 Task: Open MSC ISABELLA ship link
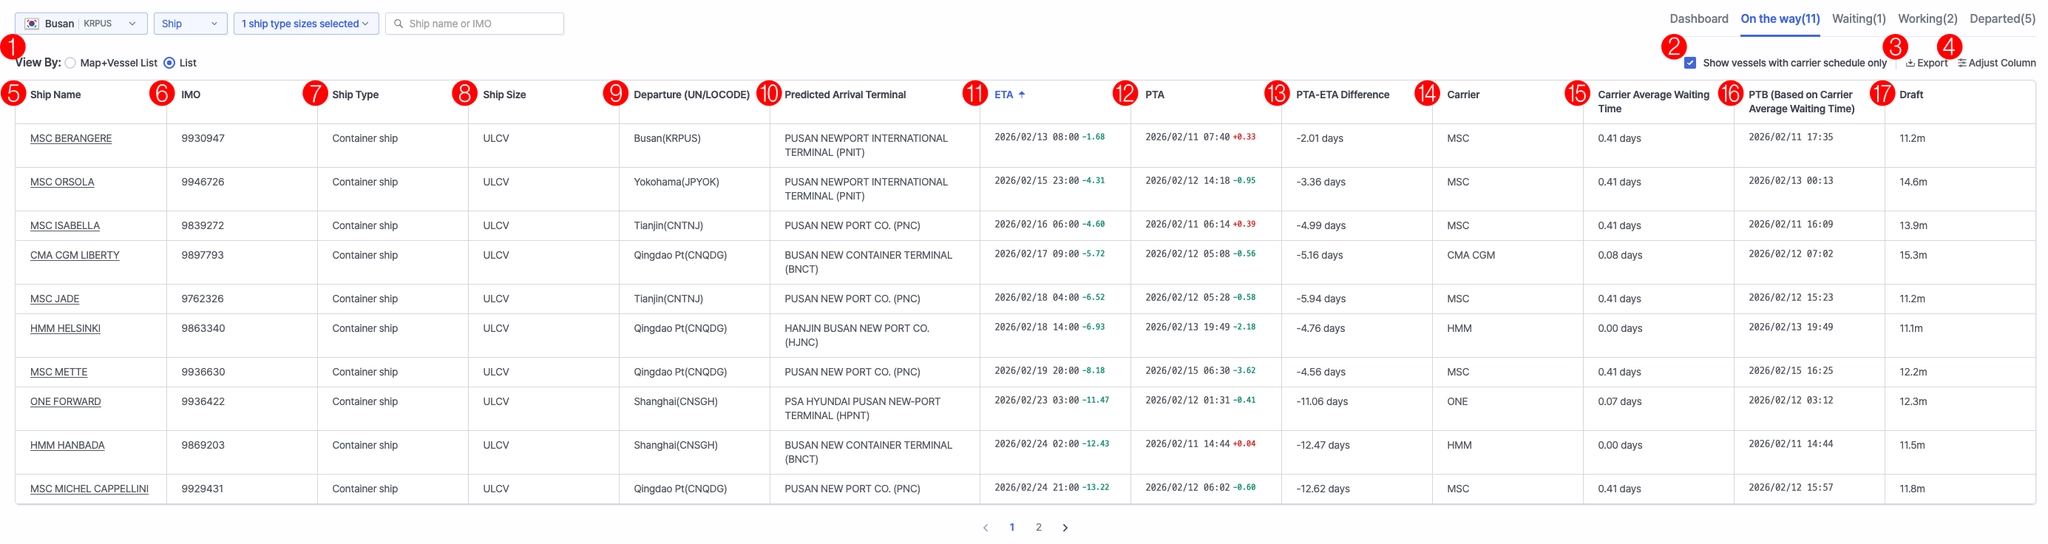(65, 226)
